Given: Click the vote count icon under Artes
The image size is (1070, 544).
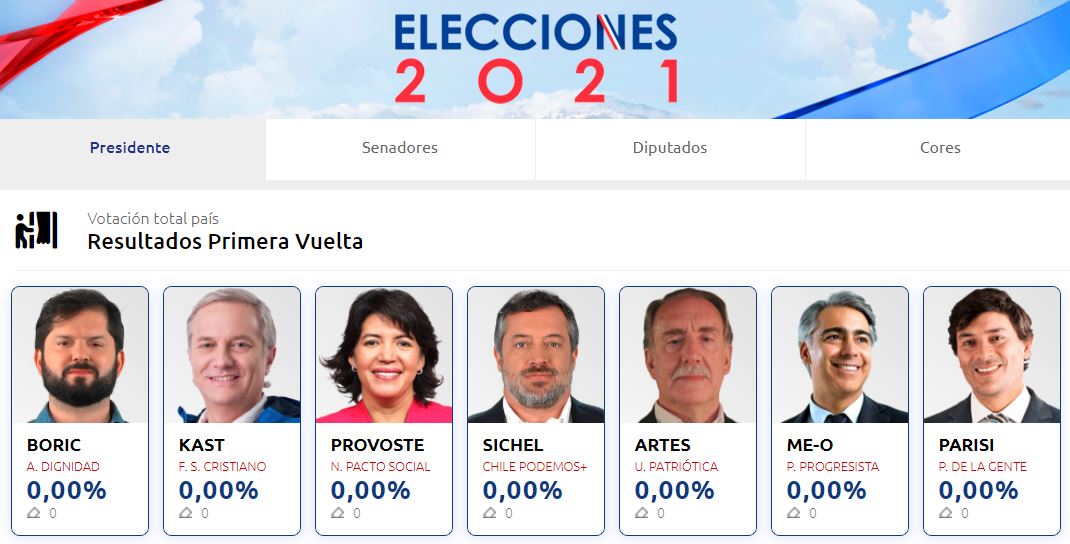Looking at the screenshot, I should point(641,513).
